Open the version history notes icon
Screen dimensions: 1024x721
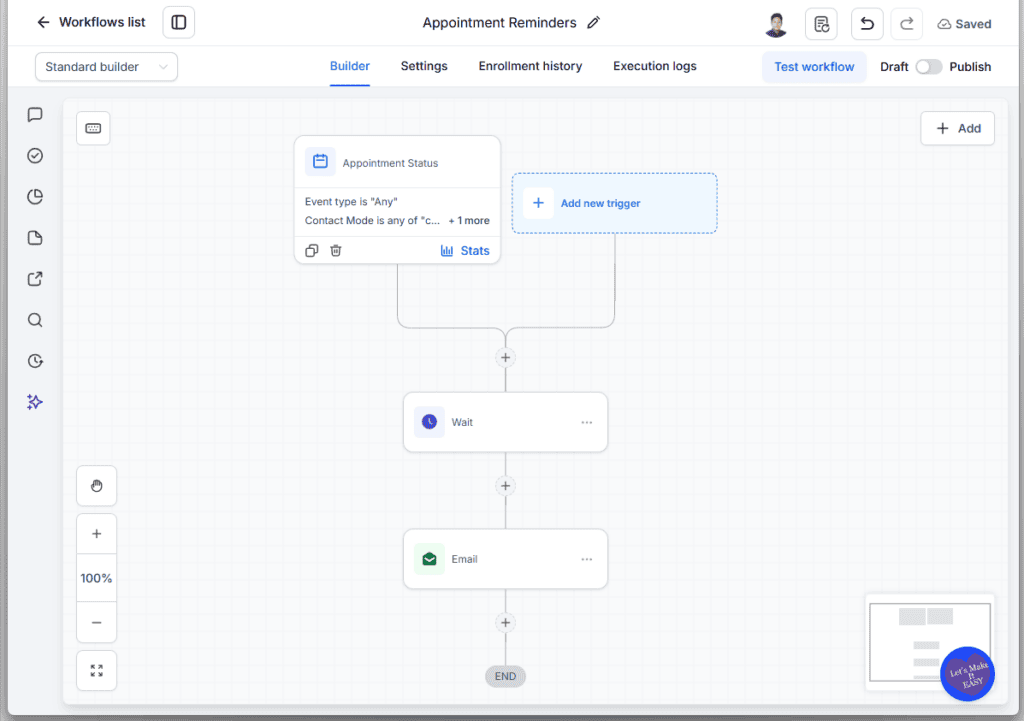pos(822,24)
